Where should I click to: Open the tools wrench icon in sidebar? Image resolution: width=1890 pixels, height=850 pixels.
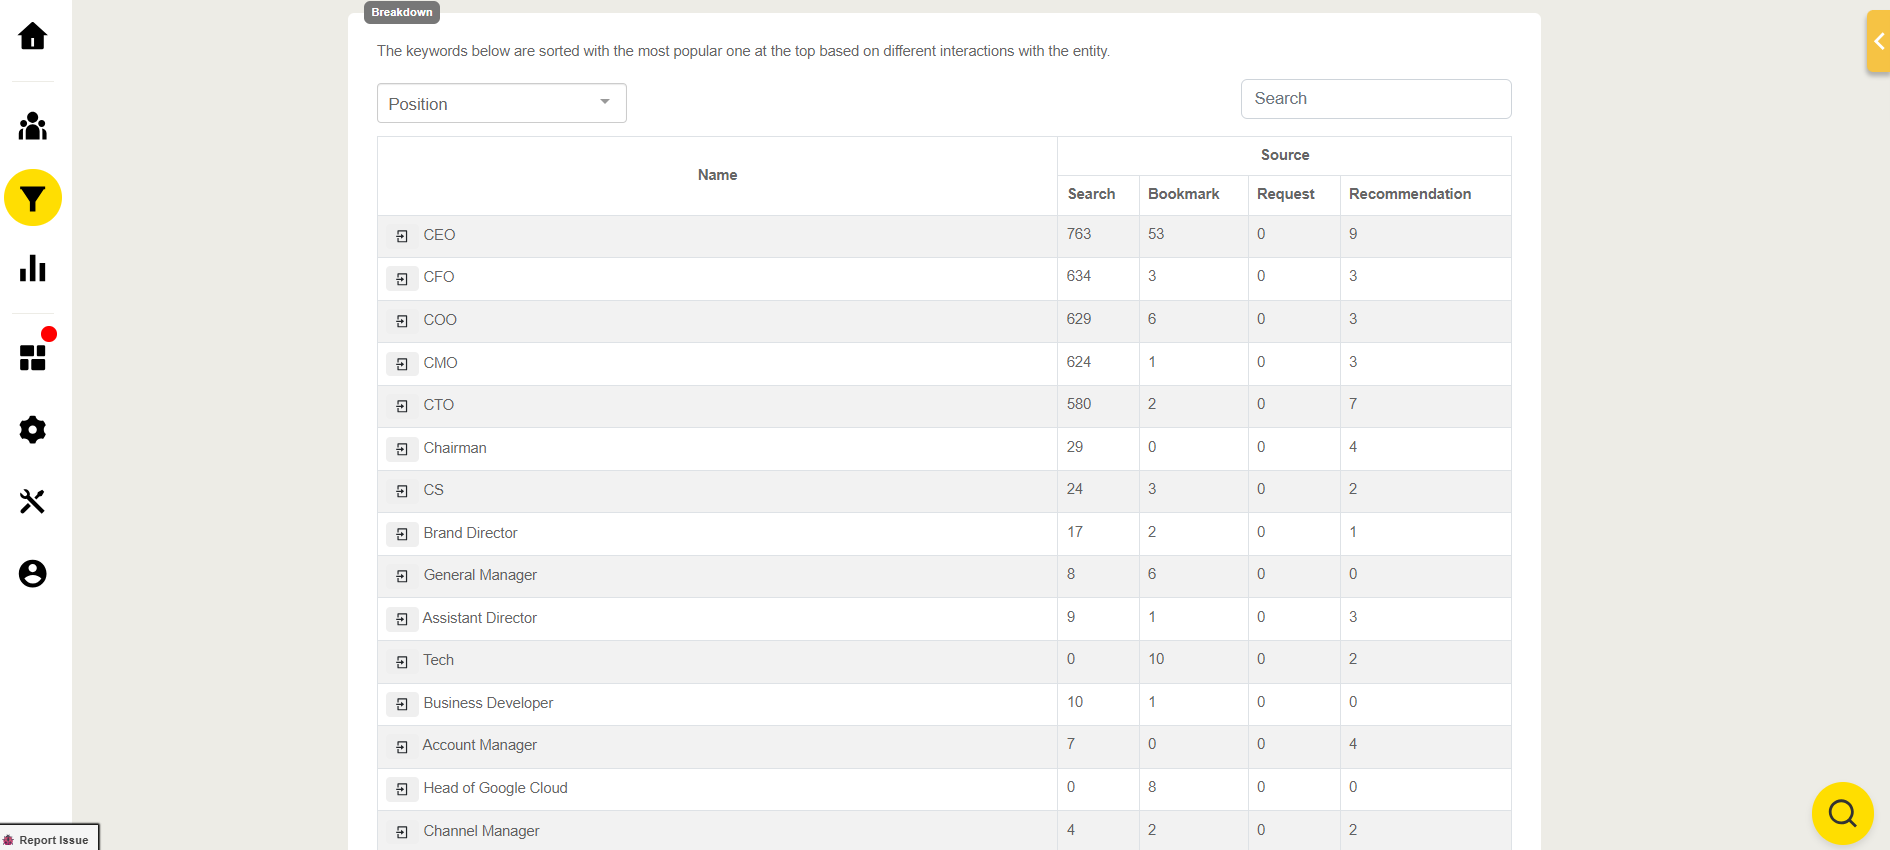[x=33, y=501]
